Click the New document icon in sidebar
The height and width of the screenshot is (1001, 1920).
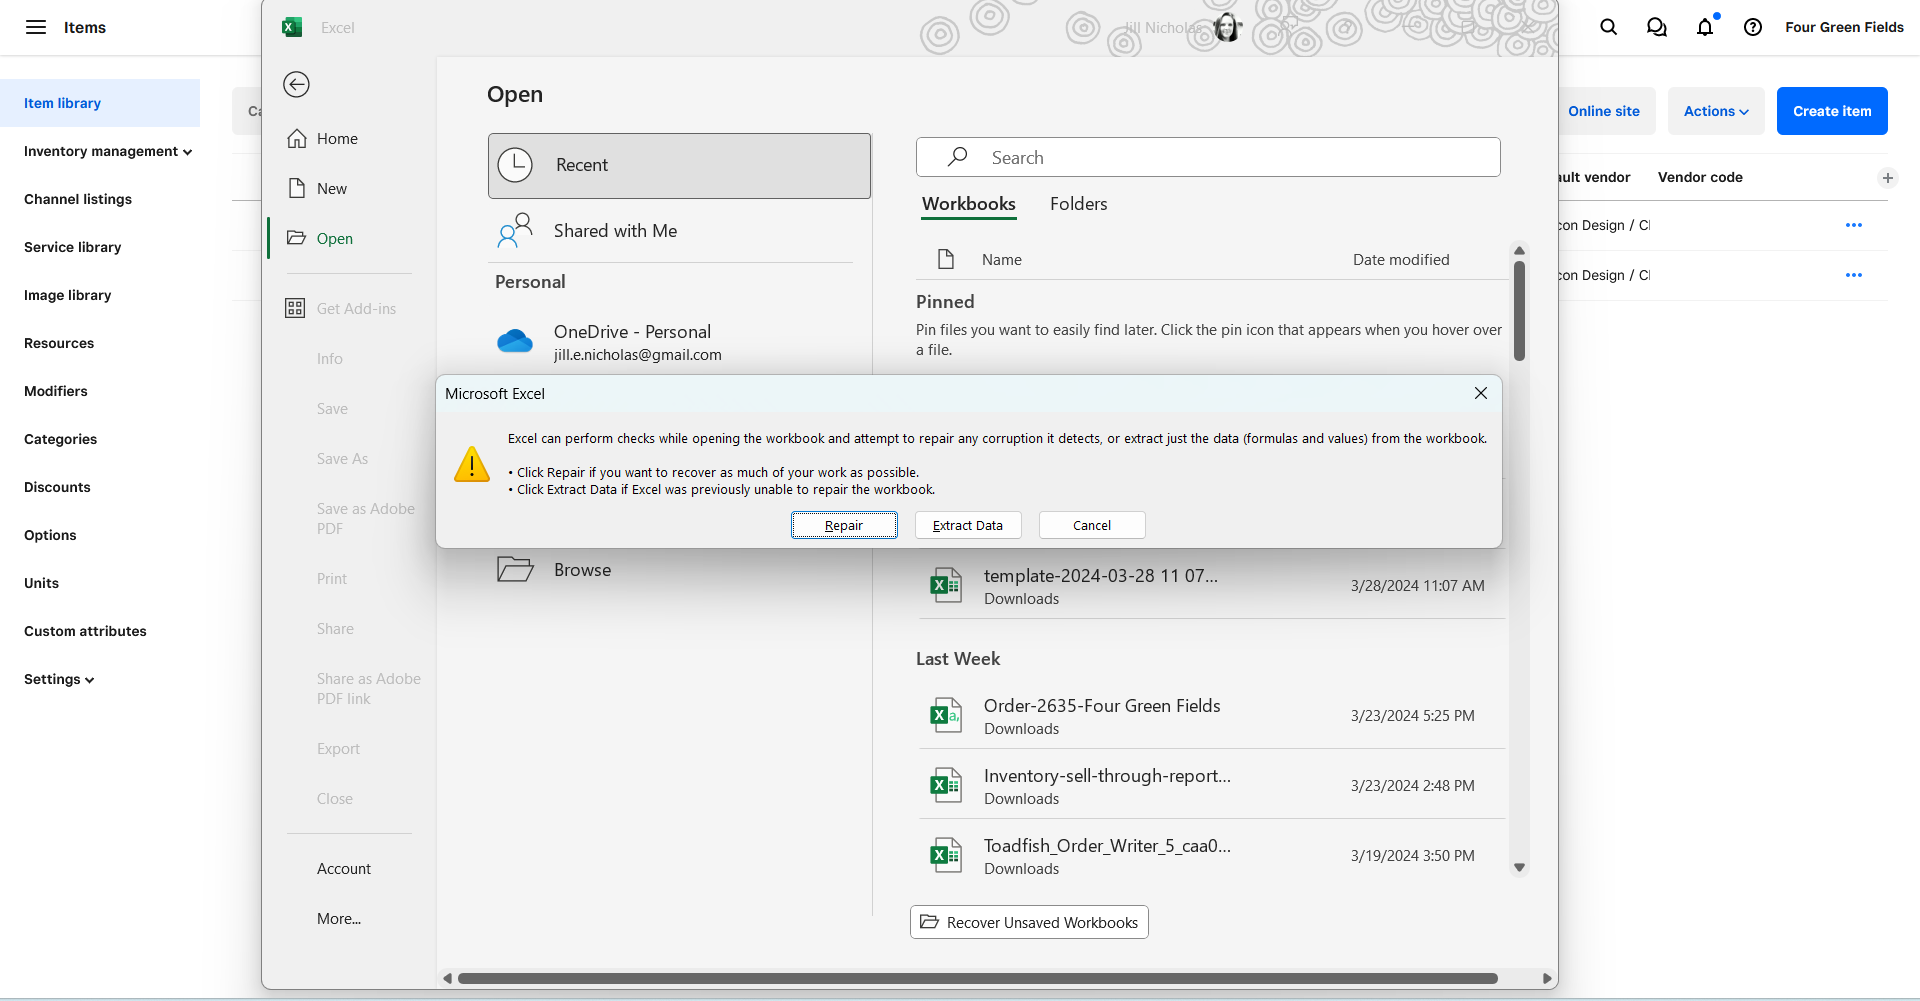click(x=297, y=188)
